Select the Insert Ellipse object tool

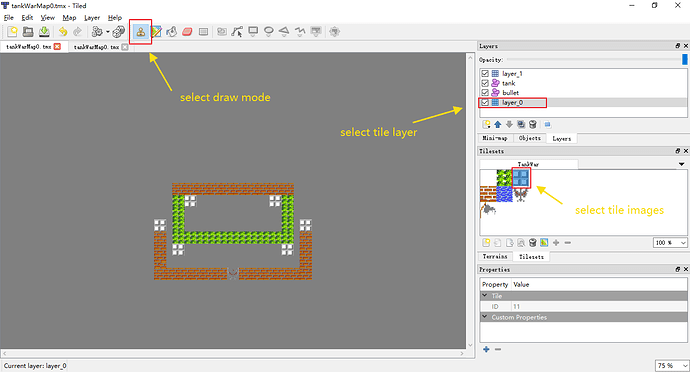pos(268,31)
